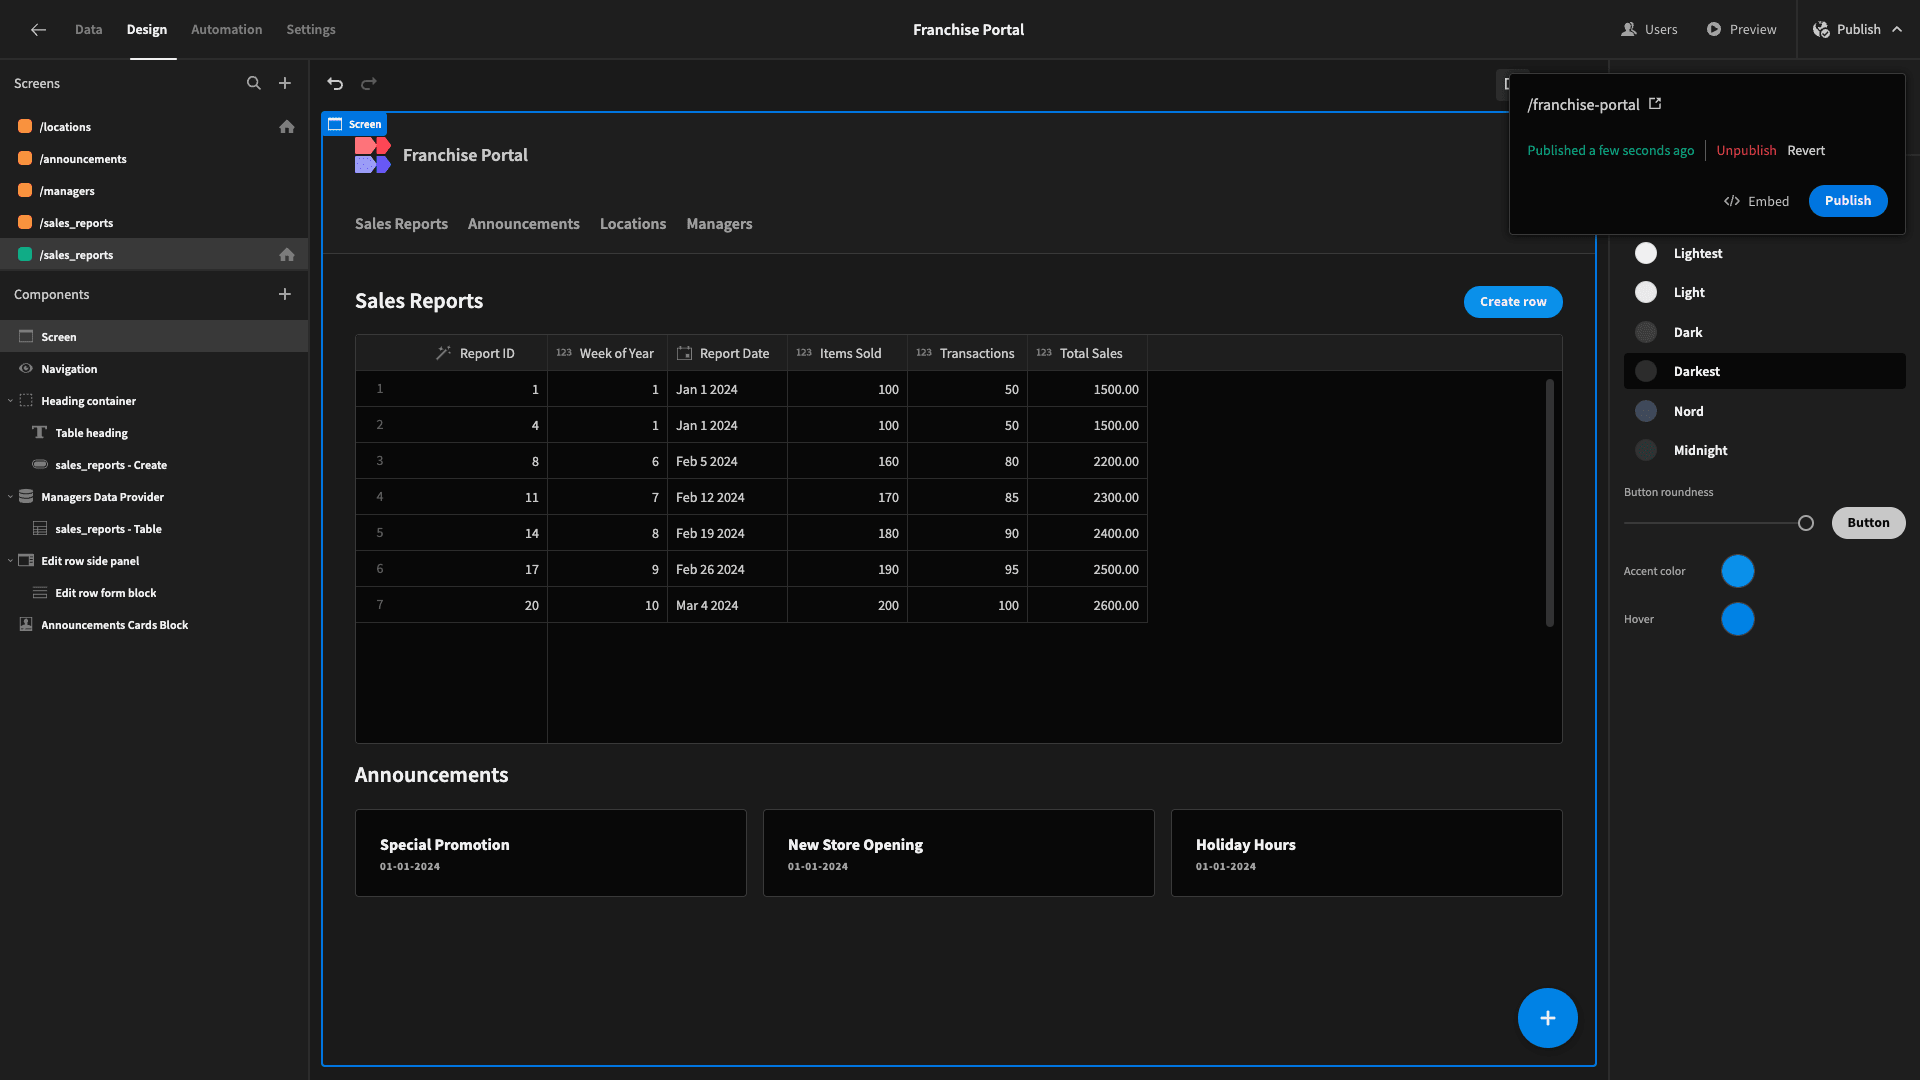Image resolution: width=1920 pixels, height=1080 pixels.
Task: Open the Settings tab
Action: [311, 30]
